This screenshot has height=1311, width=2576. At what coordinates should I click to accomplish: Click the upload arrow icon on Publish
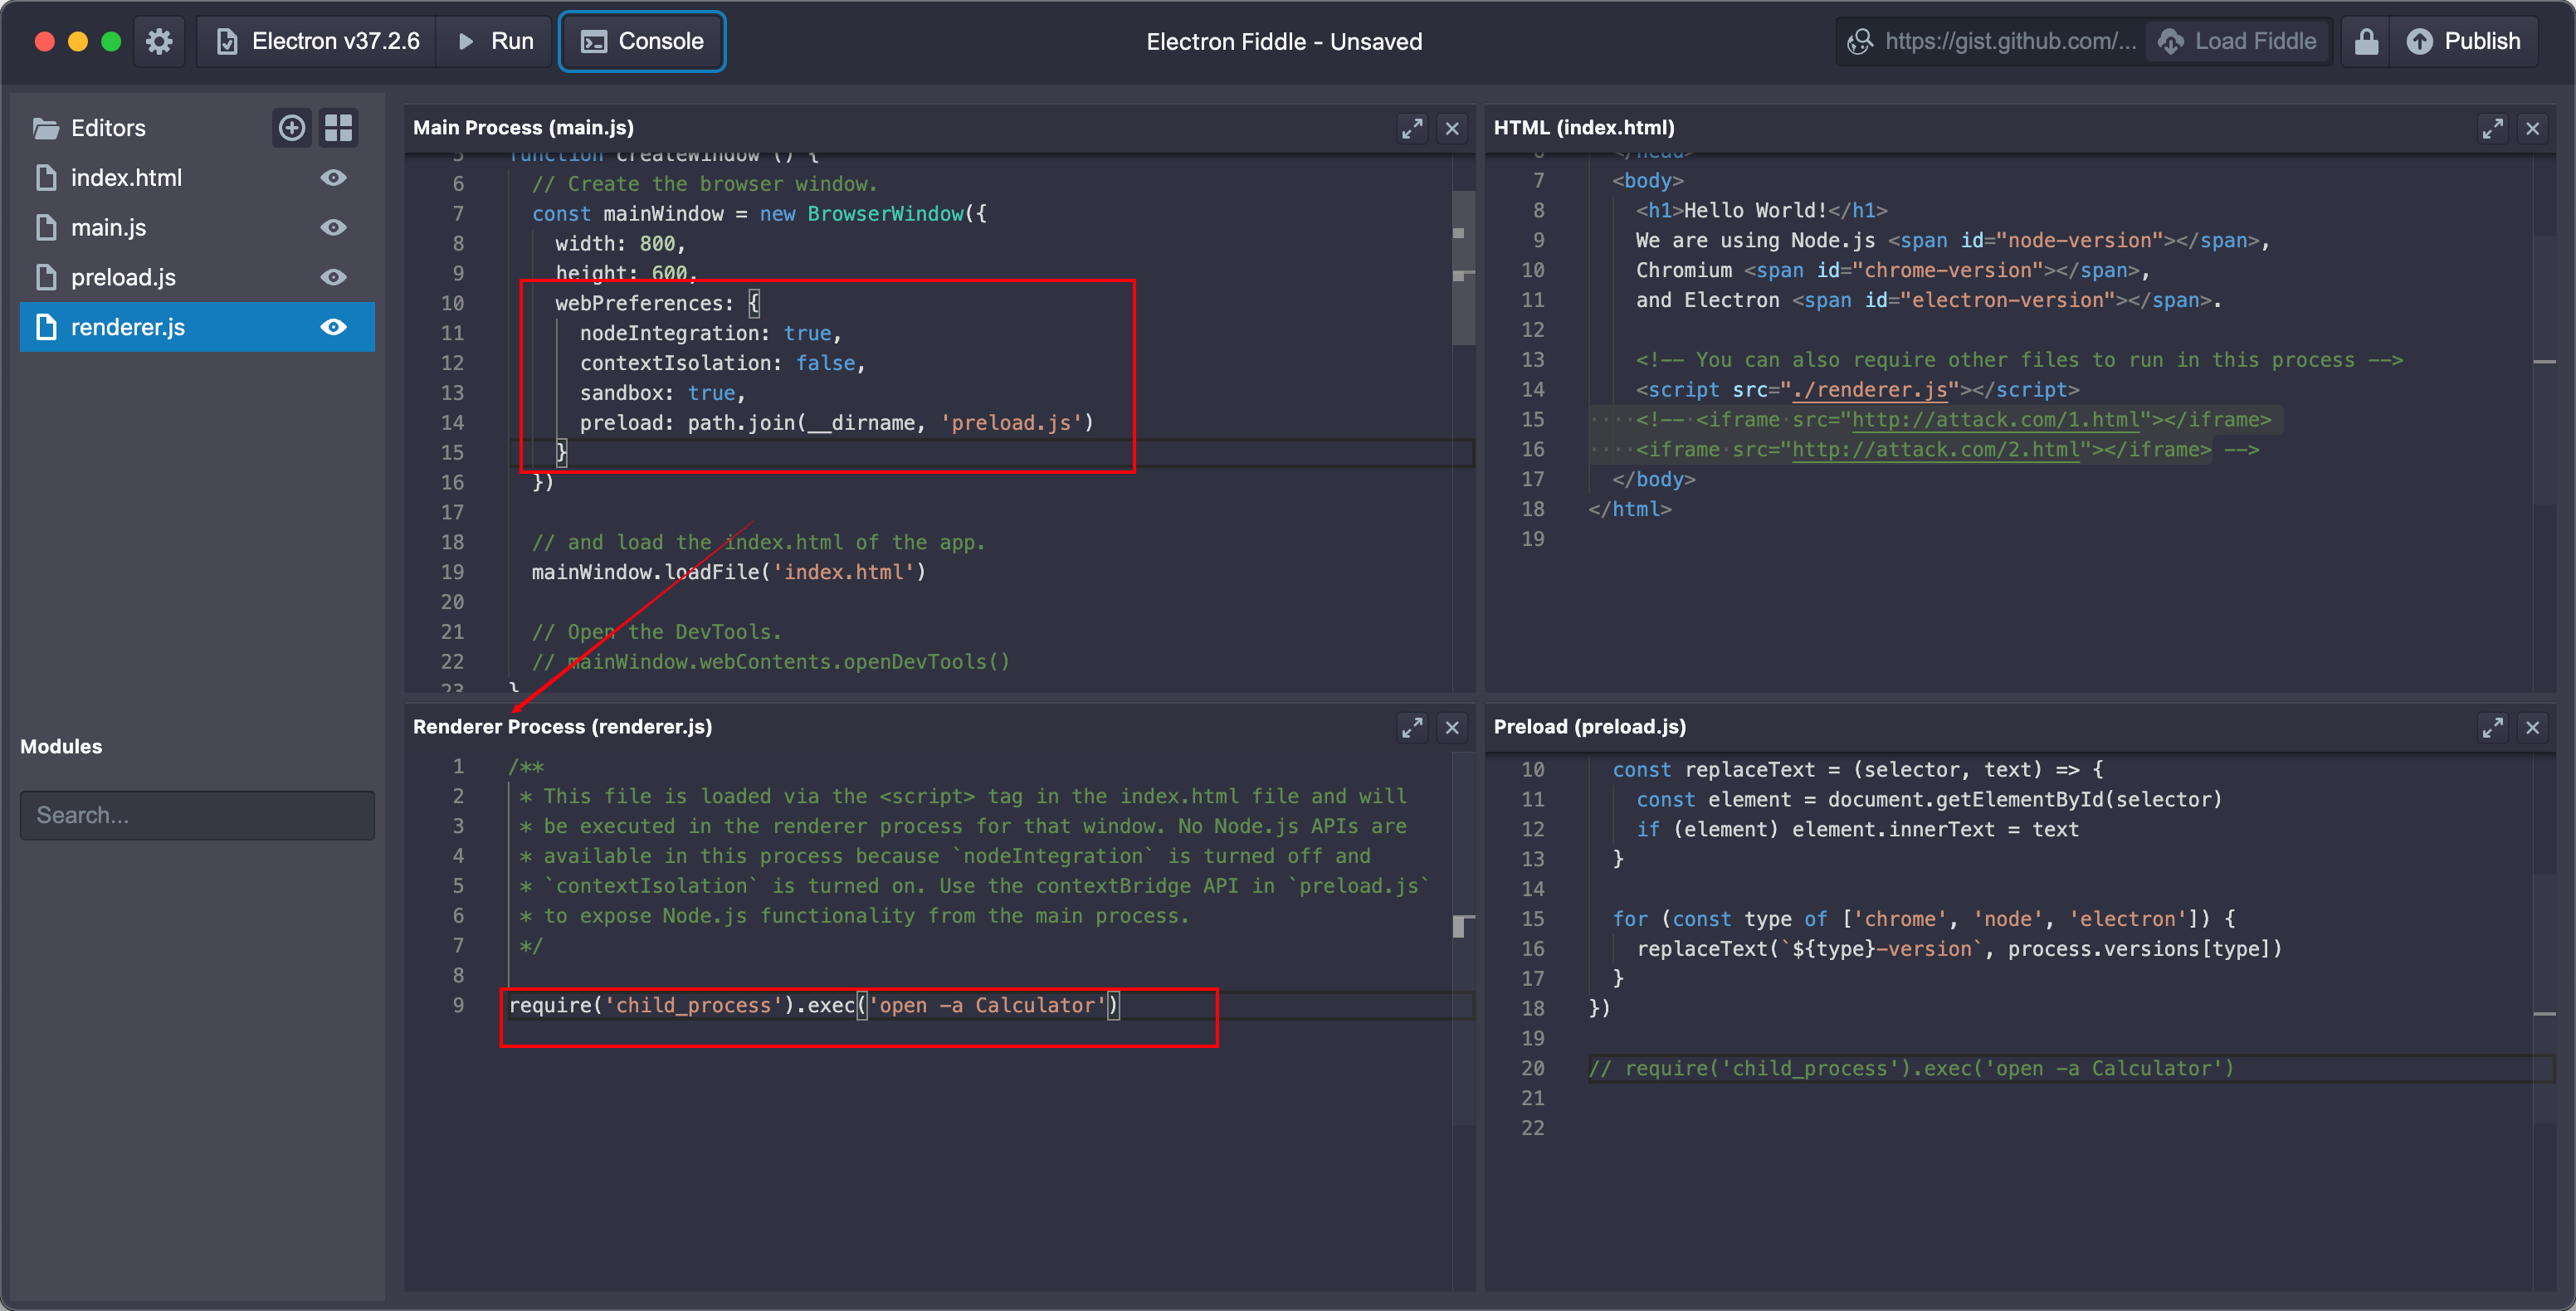[2419, 41]
